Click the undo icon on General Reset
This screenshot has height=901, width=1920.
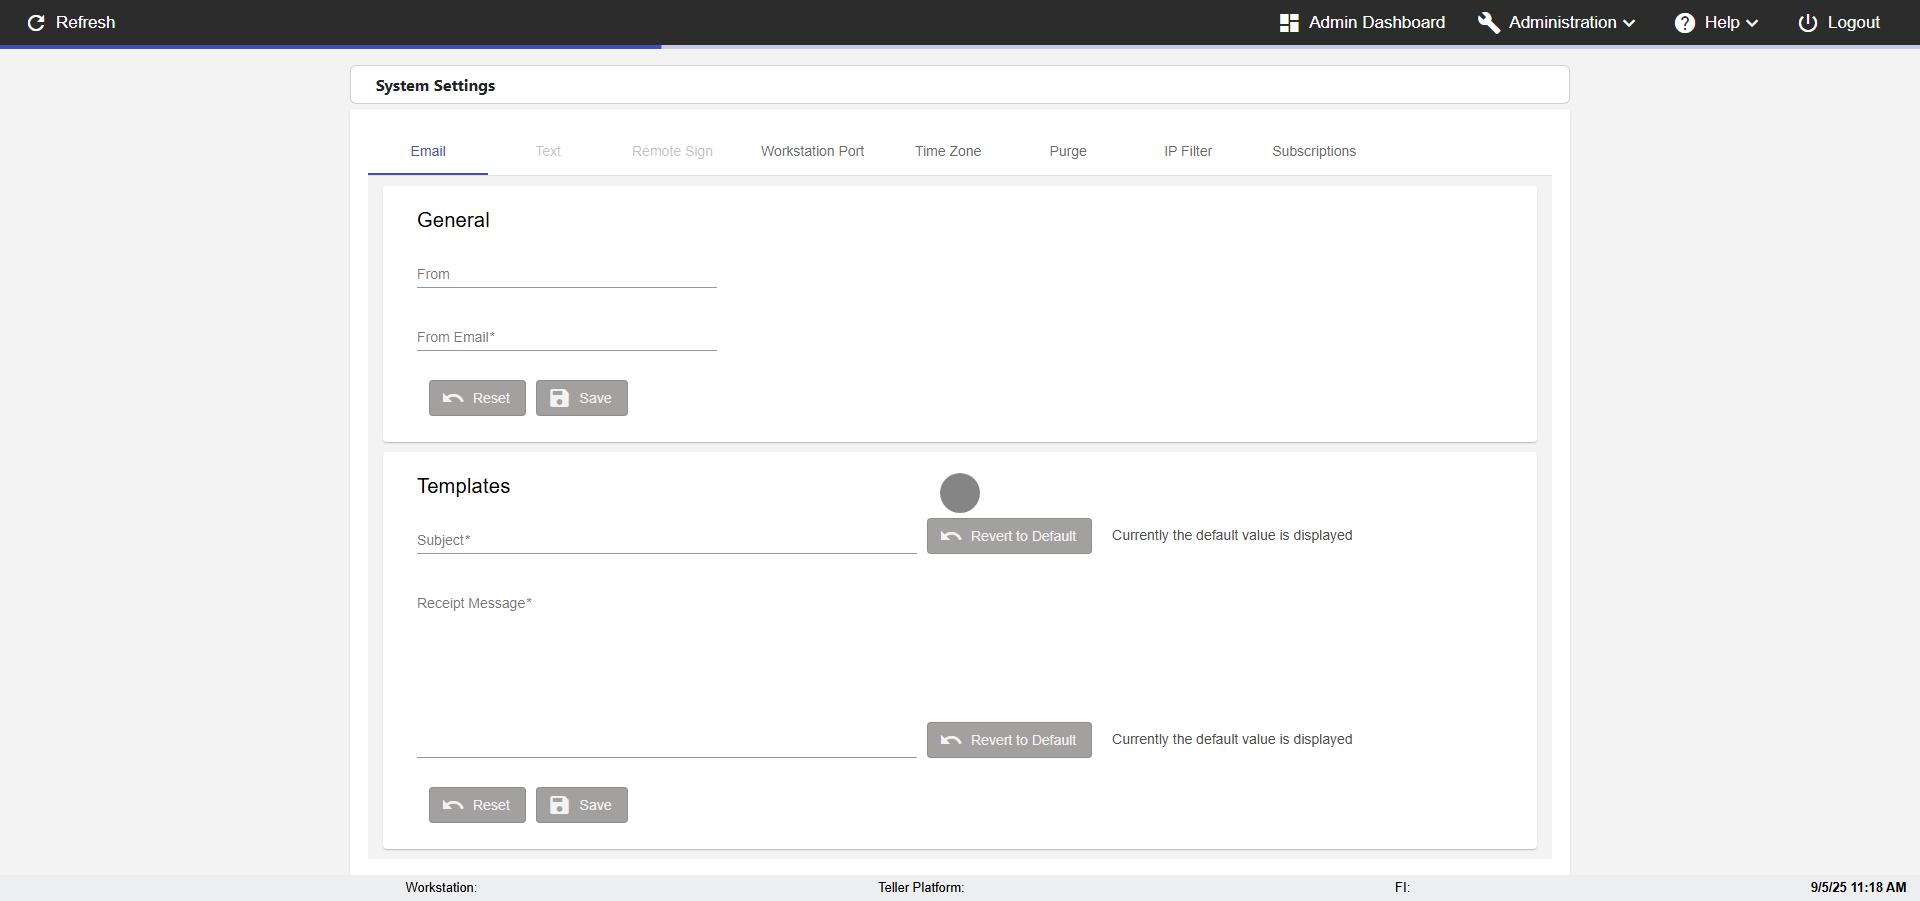point(453,398)
